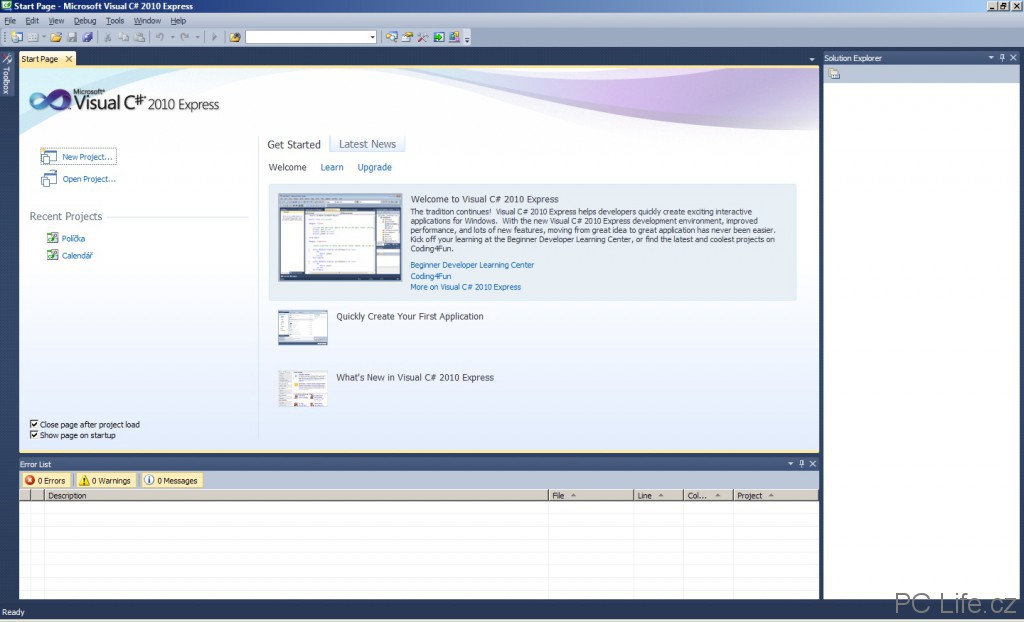Select the Get Started tab
Image resolution: width=1024 pixels, height=622 pixels.
[x=294, y=144]
